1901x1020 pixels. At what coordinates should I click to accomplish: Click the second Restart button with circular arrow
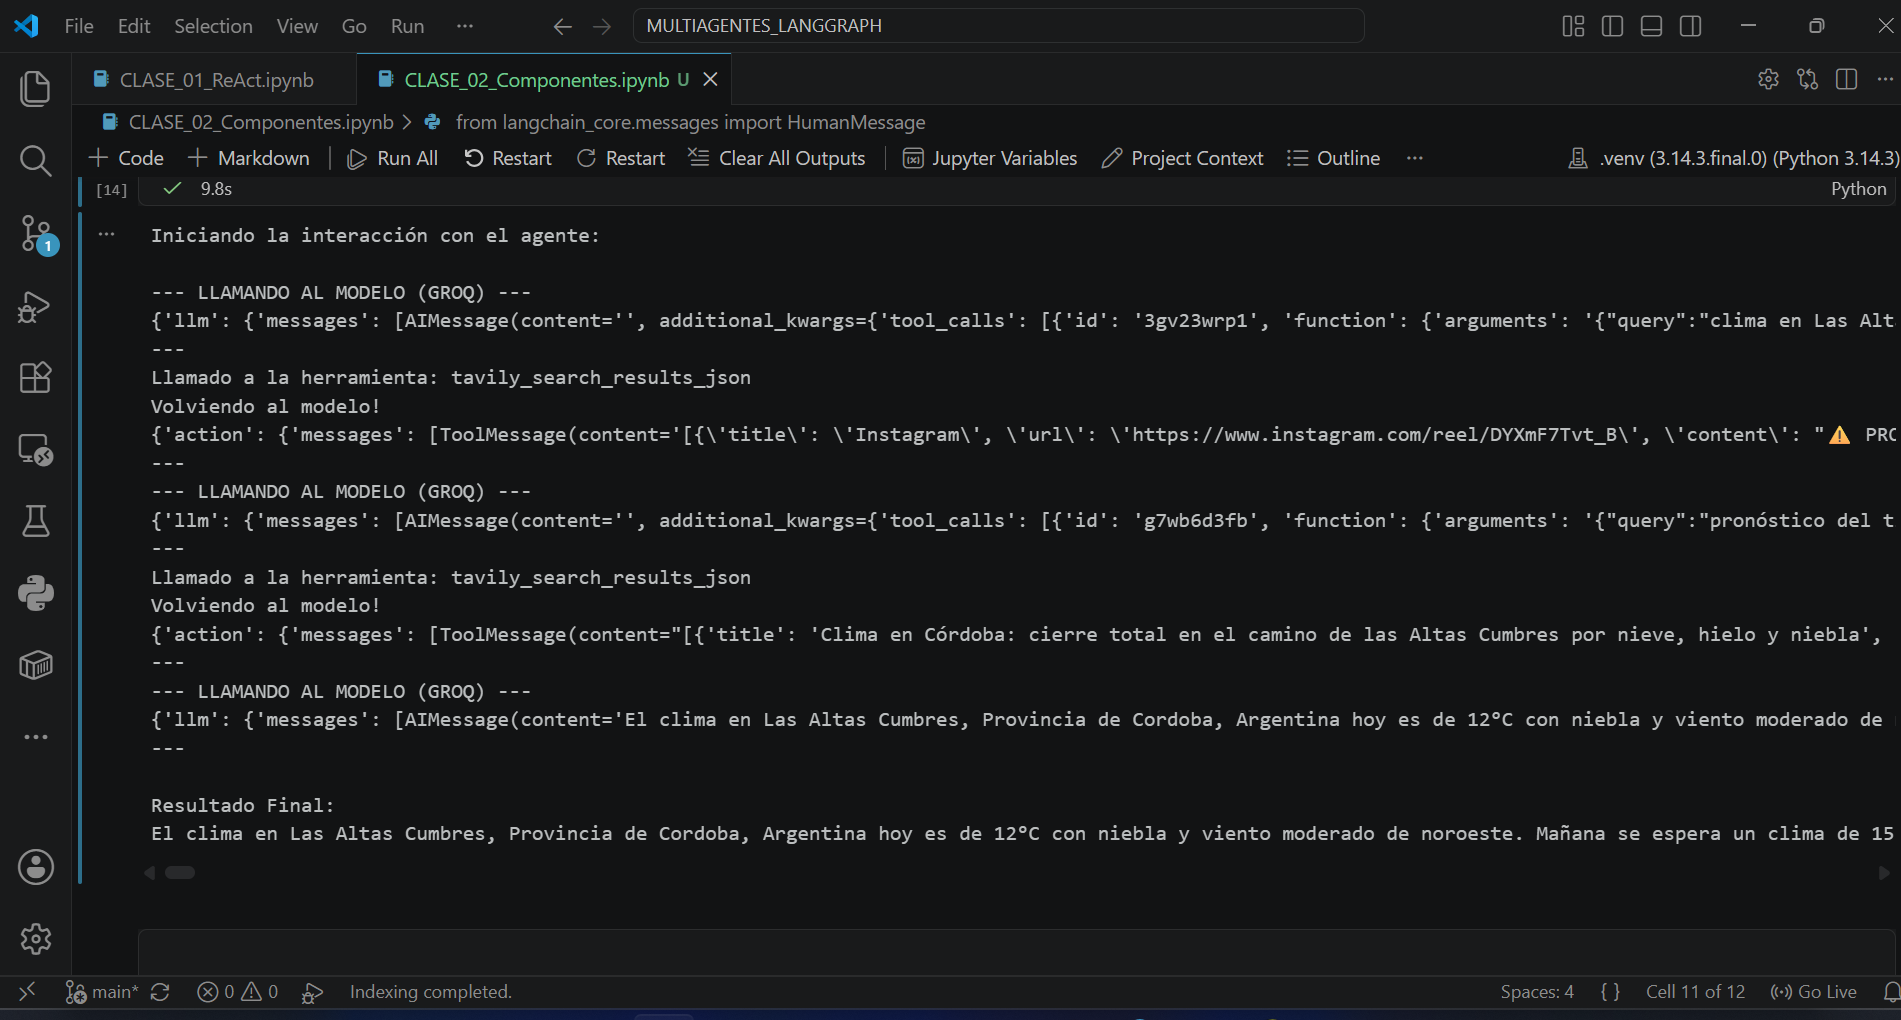[x=621, y=158]
